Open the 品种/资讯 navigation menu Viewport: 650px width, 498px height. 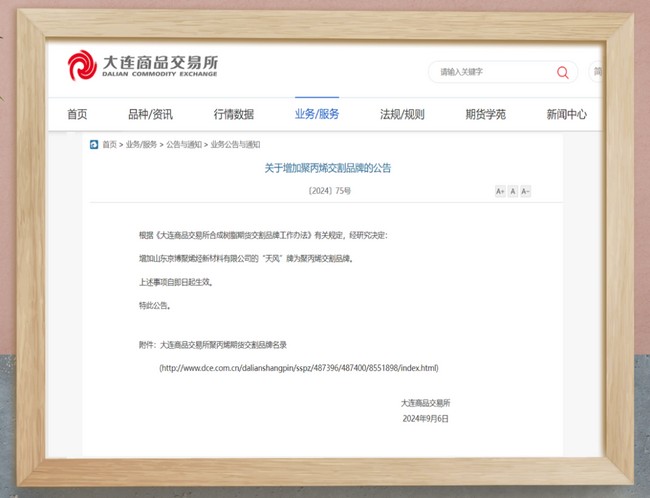(x=150, y=114)
